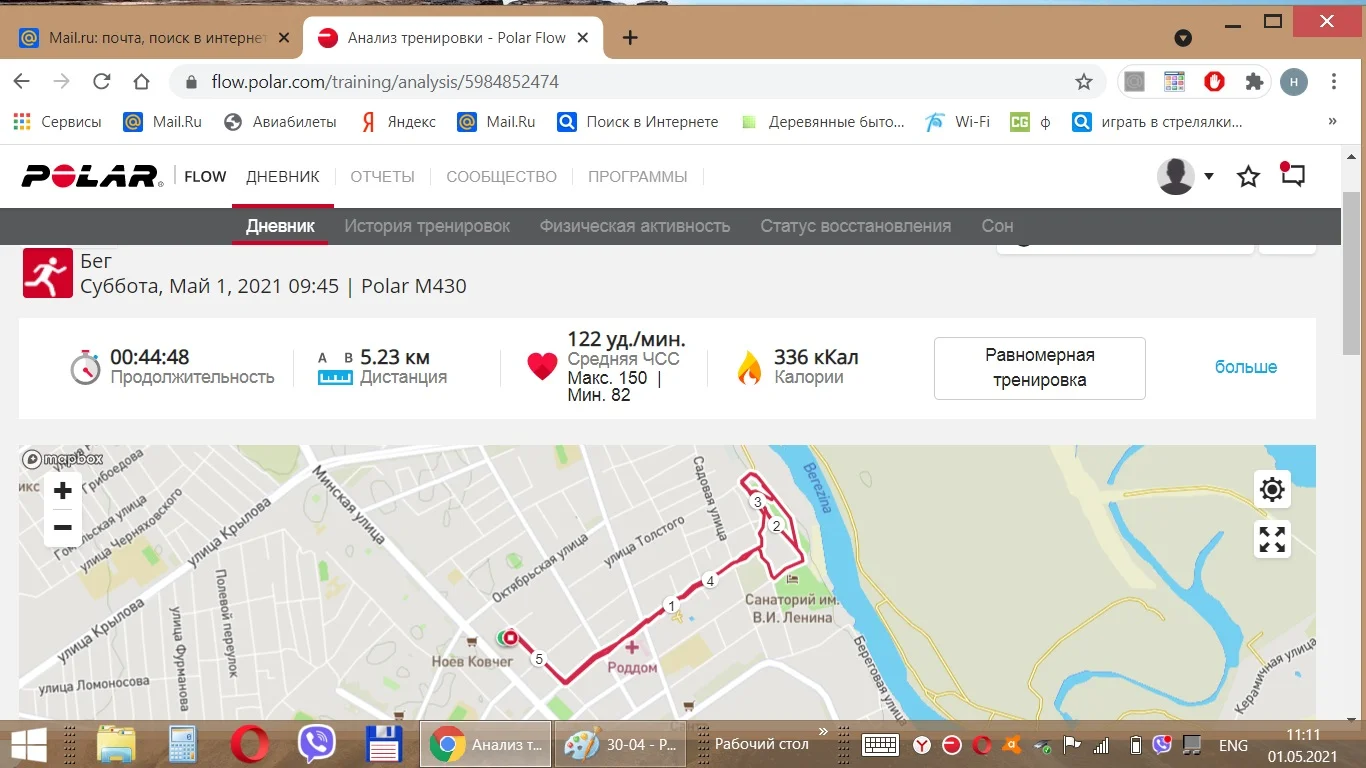Switch to the История тренировок tab
Image resolution: width=1366 pixels, height=768 pixels.
(427, 226)
